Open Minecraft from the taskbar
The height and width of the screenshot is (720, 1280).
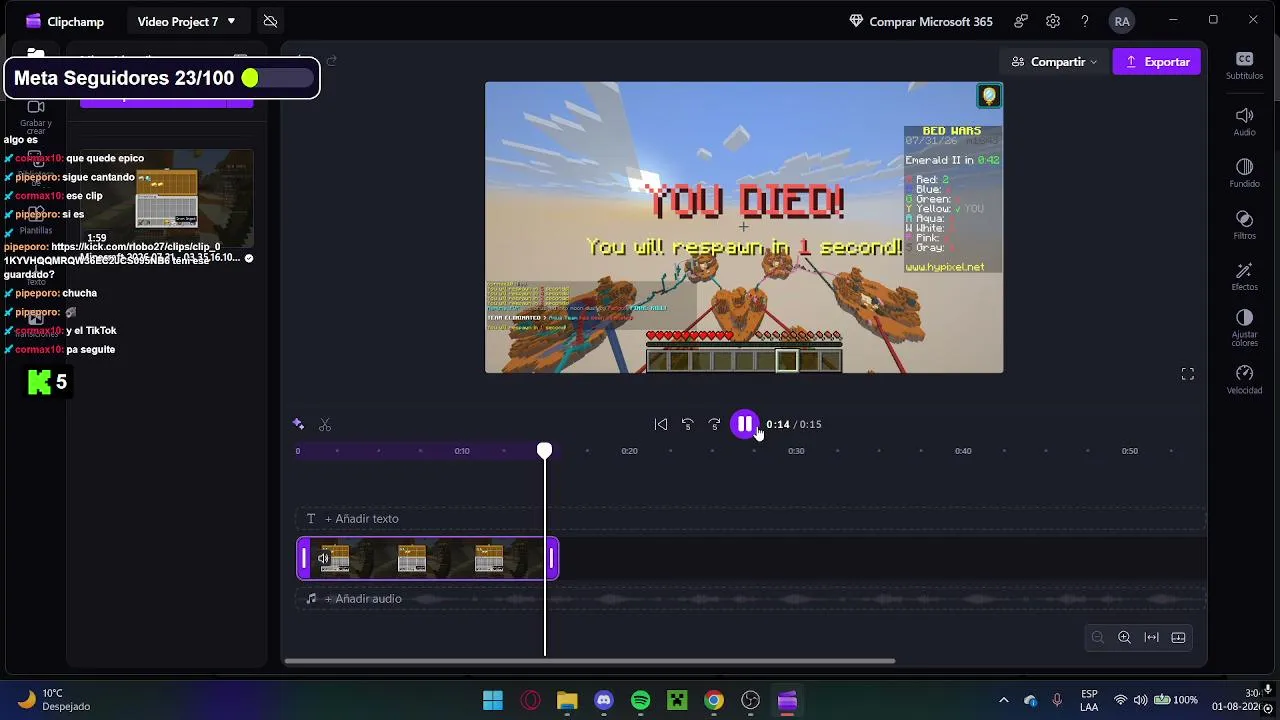[x=677, y=700]
